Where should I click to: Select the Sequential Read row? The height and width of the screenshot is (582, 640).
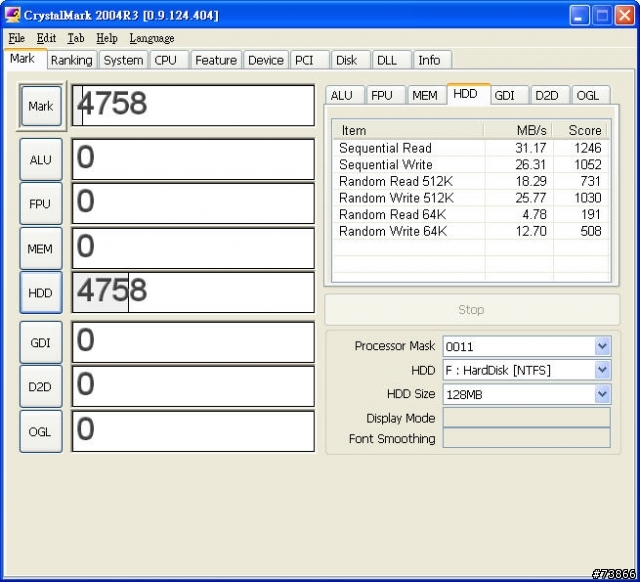[x=471, y=148]
